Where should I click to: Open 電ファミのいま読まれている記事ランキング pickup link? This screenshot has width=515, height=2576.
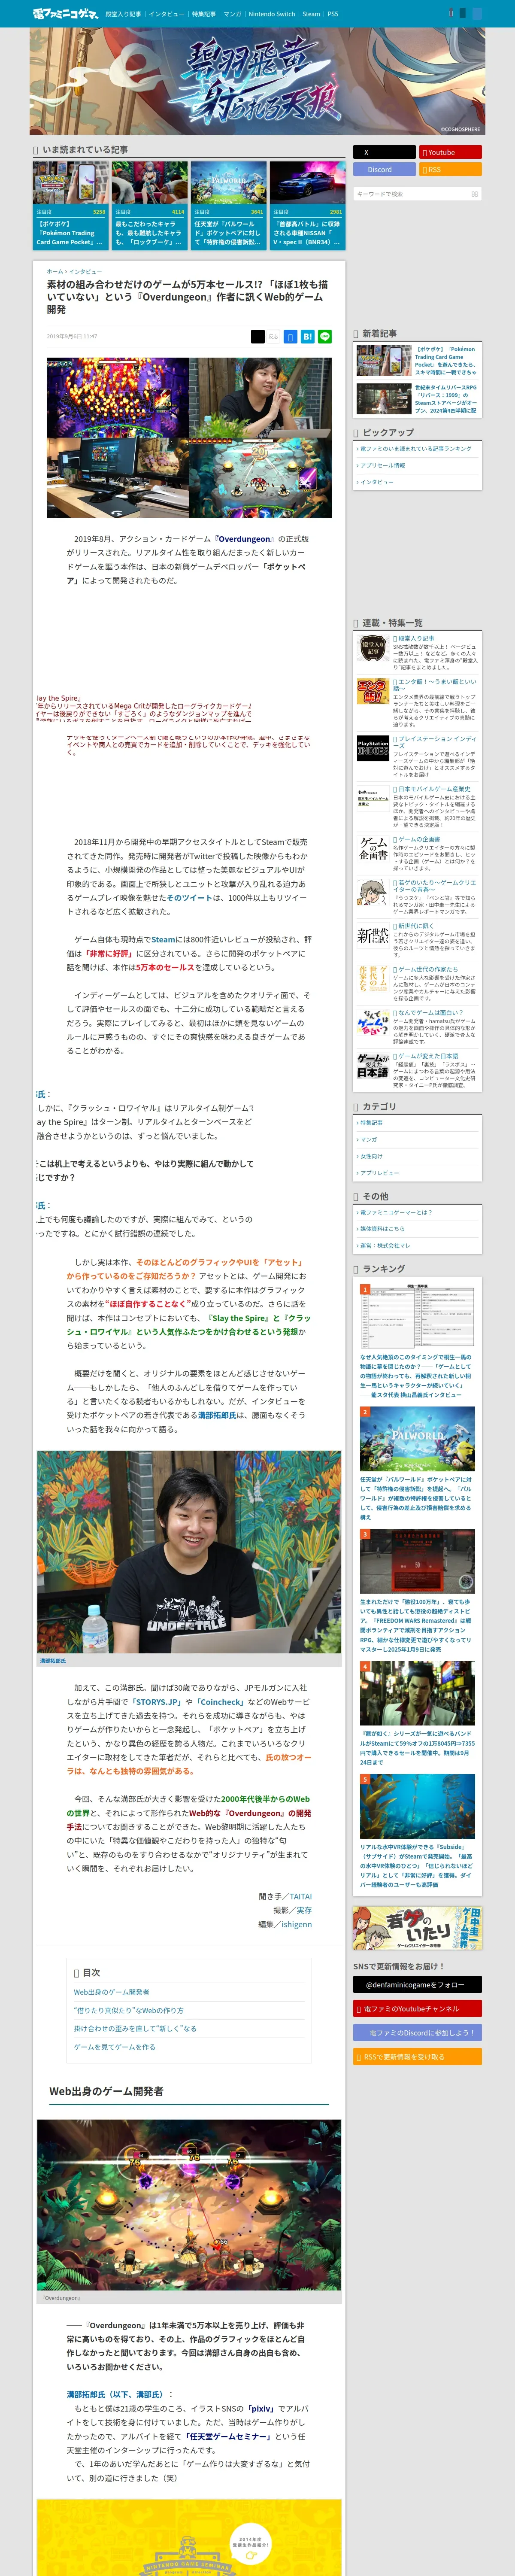pyautogui.click(x=416, y=449)
